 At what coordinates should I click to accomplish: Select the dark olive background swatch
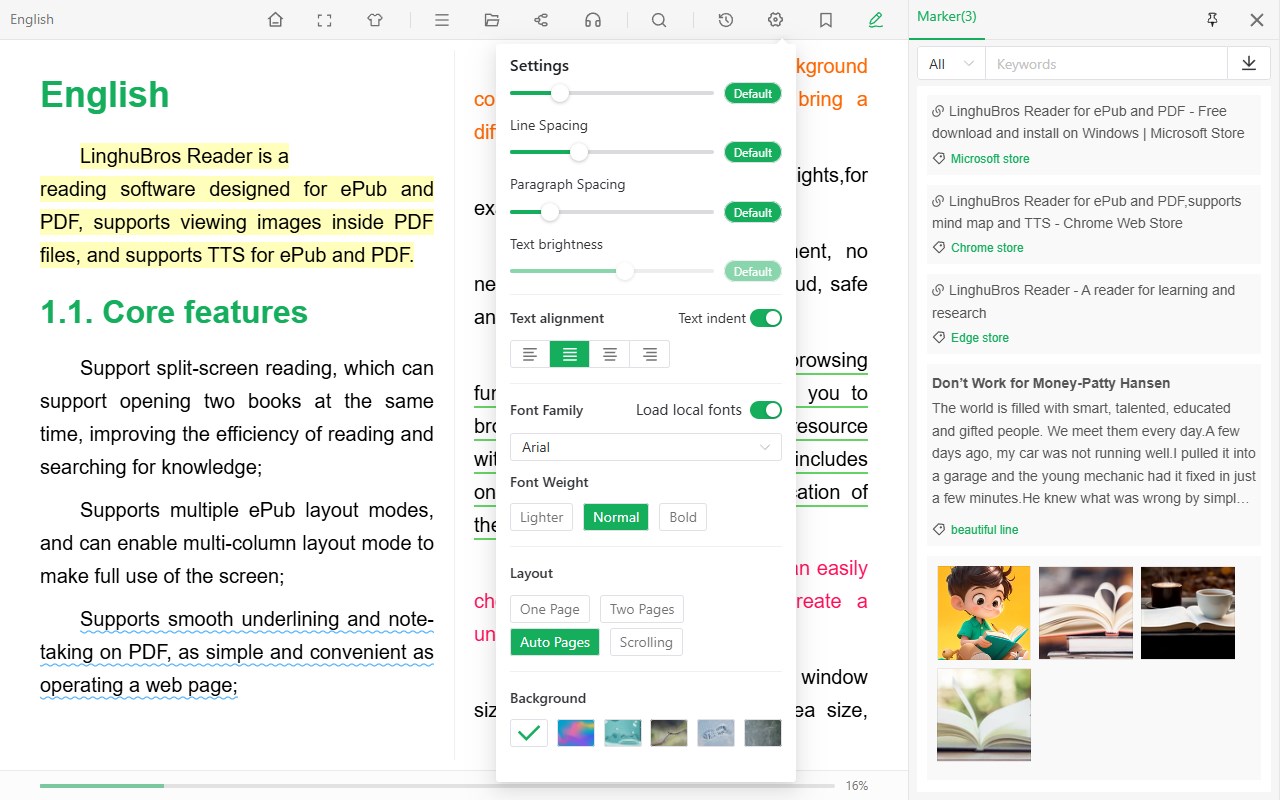click(x=669, y=733)
